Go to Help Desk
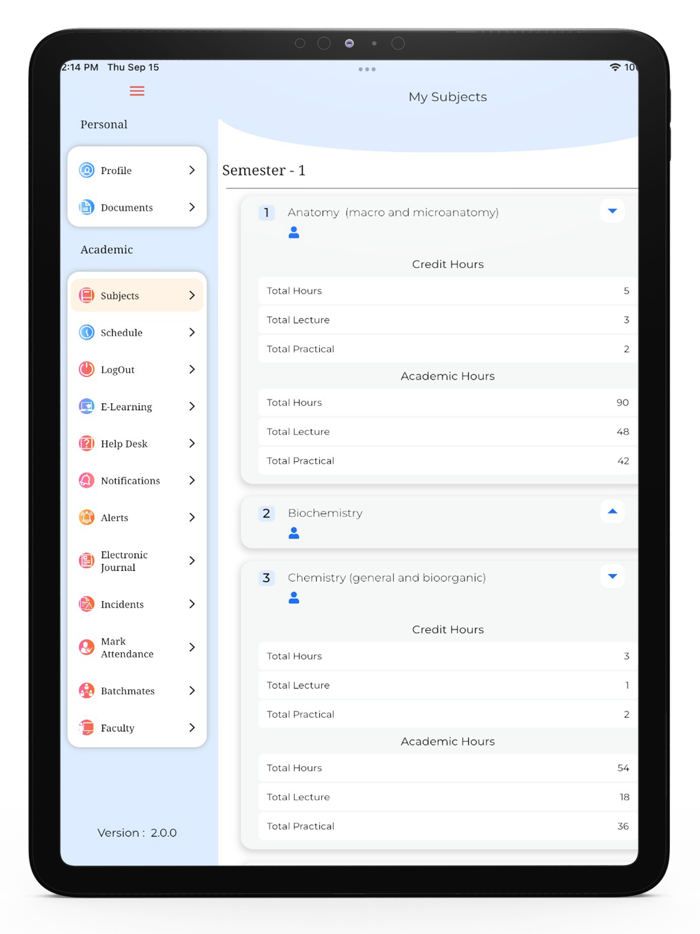The image size is (700, 934). (x=137, y=443)
